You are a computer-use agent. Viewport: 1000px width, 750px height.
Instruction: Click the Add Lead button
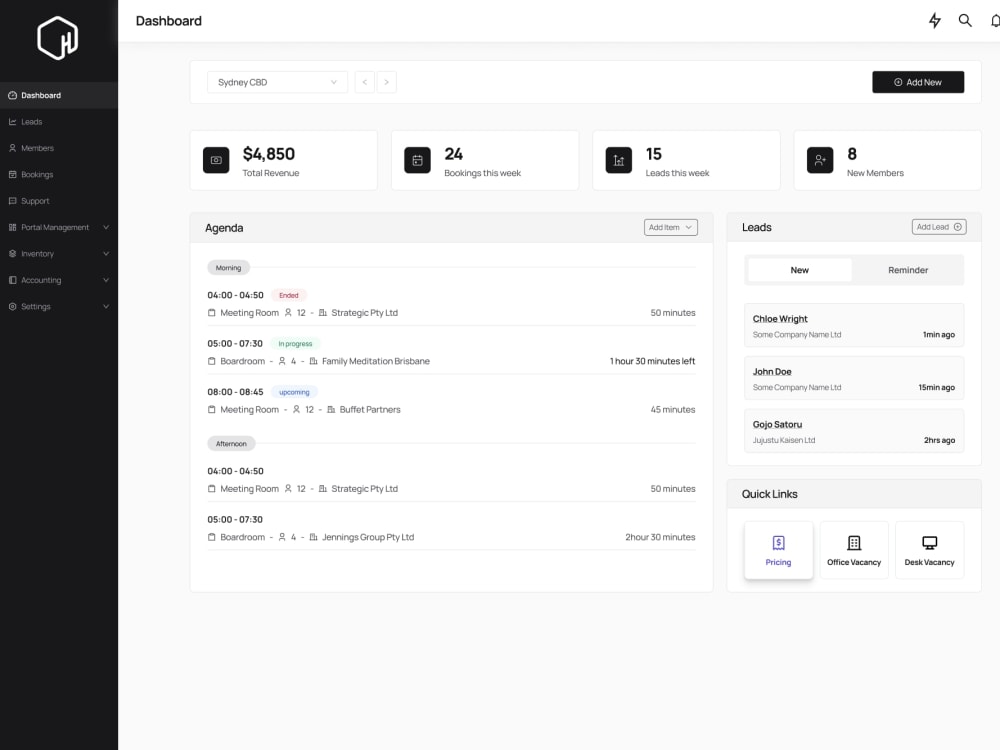(939, 227)
